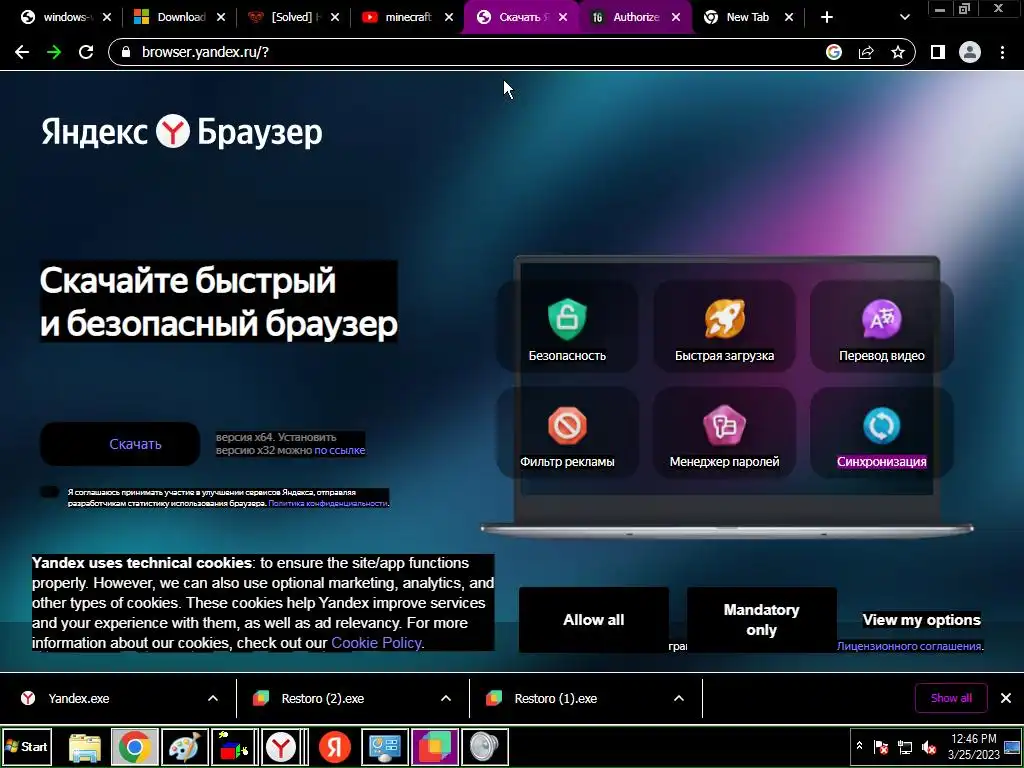Viewport: 1024px width, 768px height.
Task: Click View my options
Action: (921, 620)
